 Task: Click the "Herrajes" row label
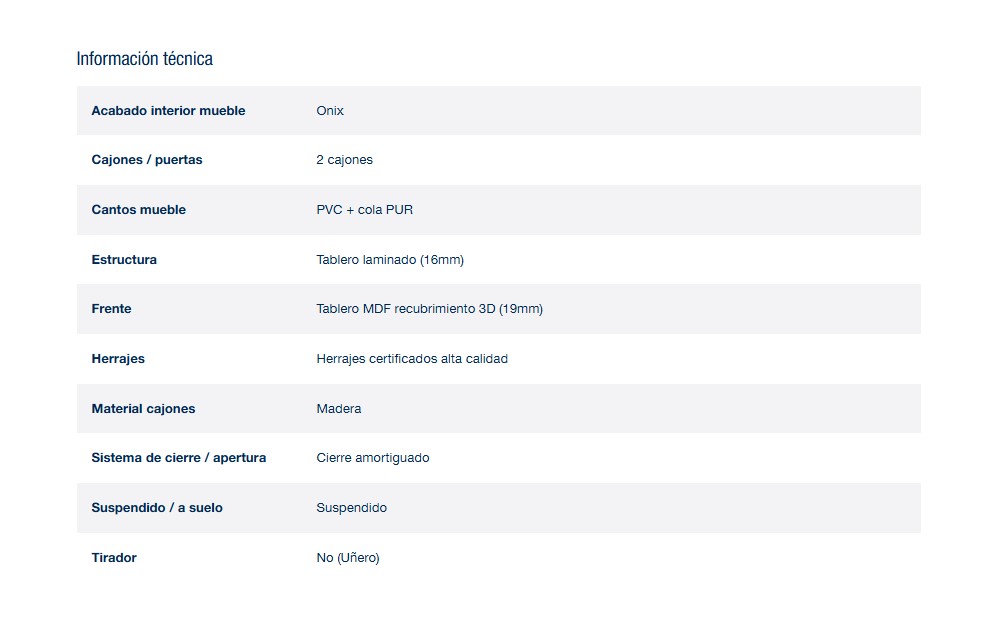pos(118,359)
